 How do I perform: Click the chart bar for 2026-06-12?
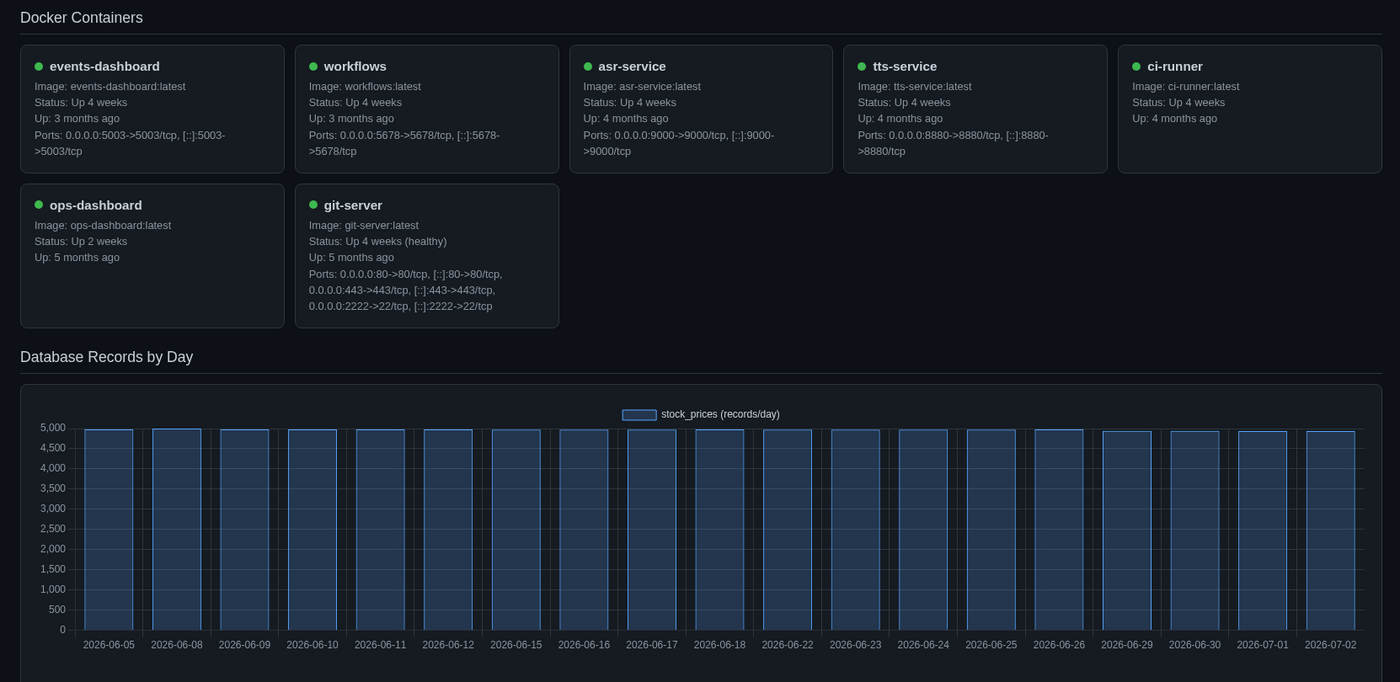pos(448,530)
